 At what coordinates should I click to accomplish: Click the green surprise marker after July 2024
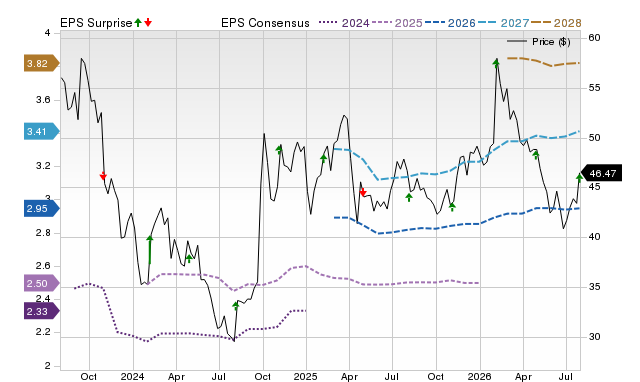click(x=236, y=306)
